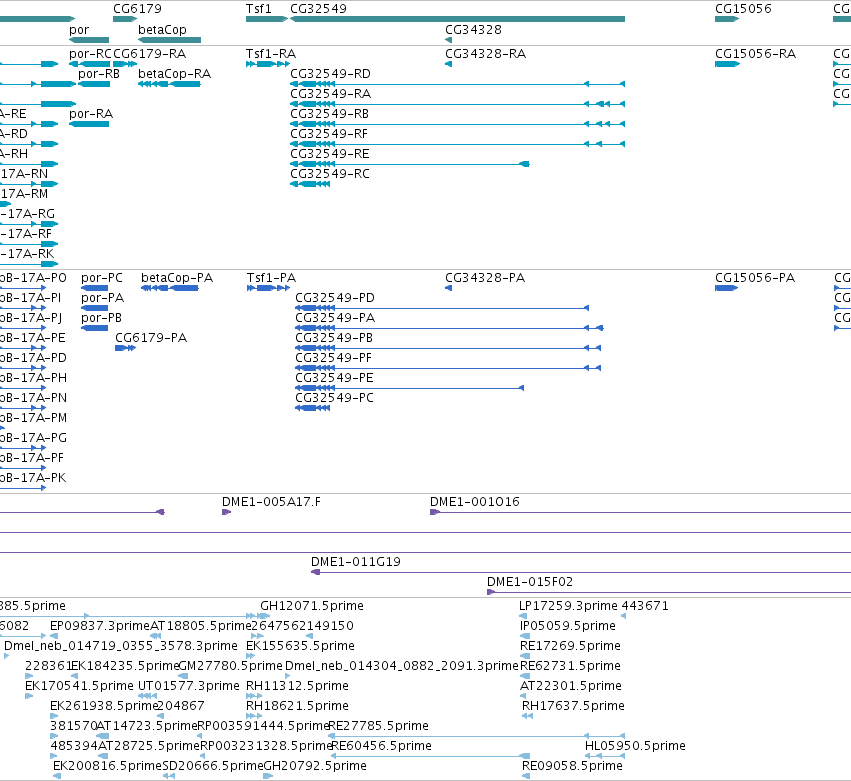Select the por-RB transcript label
This screenshot has height=781, width=851.
98,74
